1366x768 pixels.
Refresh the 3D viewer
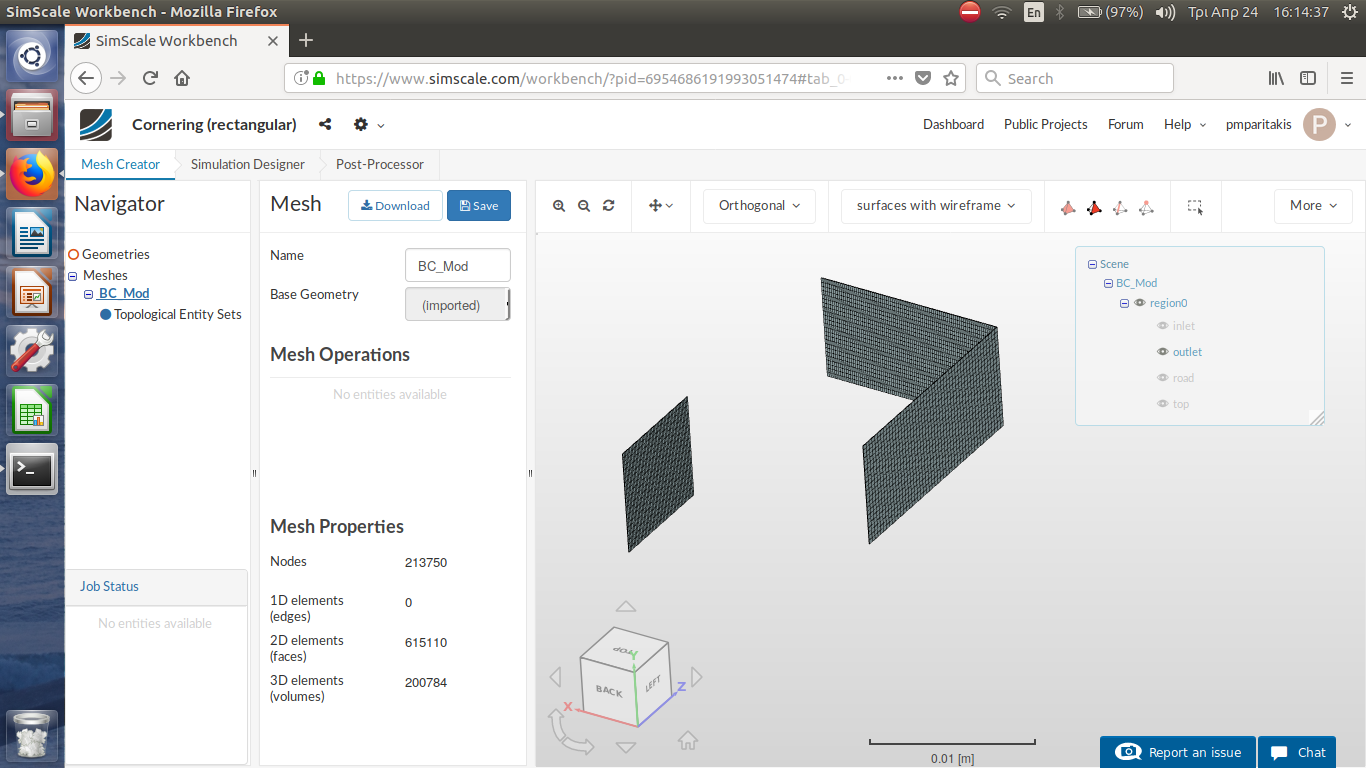608,206
